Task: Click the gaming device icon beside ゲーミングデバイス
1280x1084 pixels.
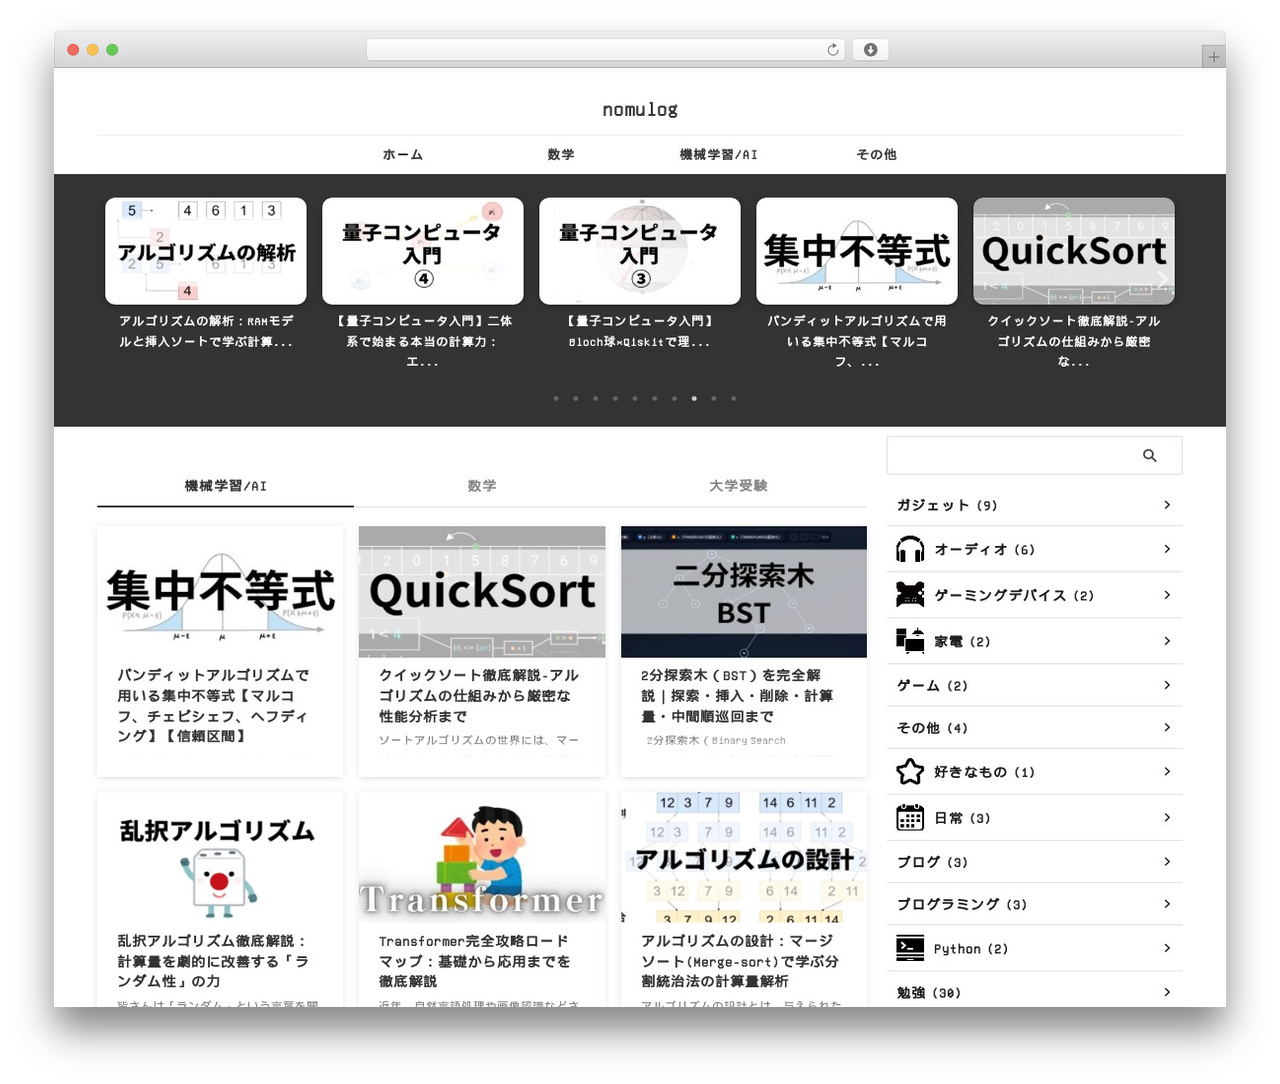Action: click(x=910, y=595)
